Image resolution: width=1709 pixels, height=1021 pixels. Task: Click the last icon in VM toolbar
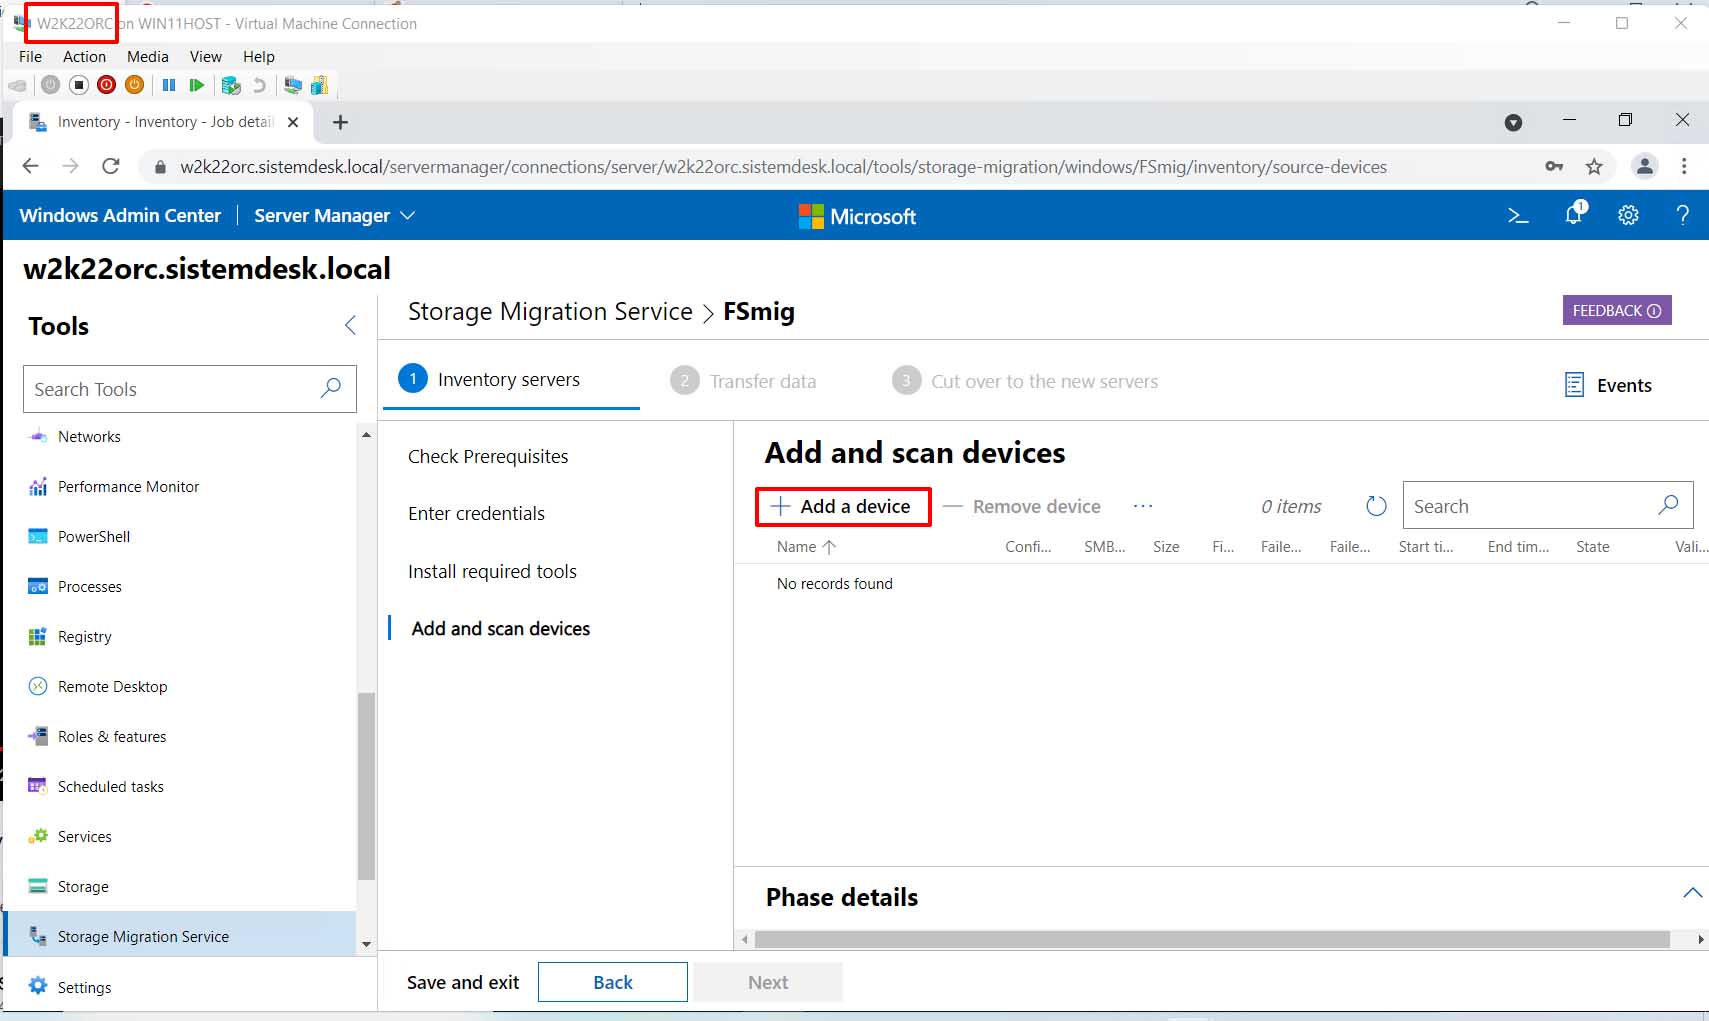320,85
